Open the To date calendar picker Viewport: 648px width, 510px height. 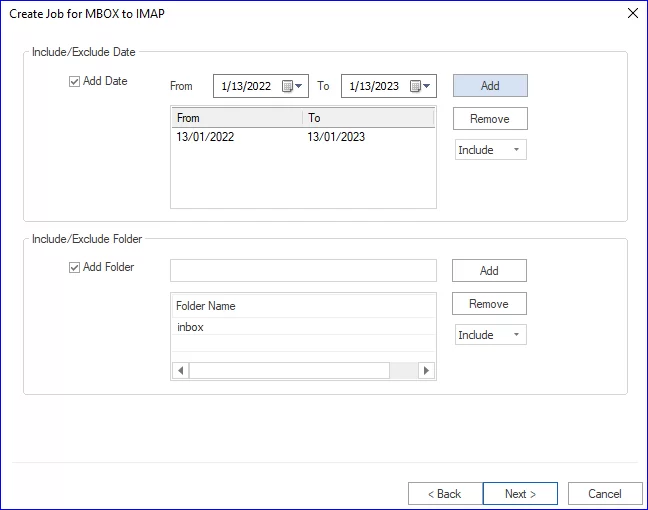(x=420, y=86)
